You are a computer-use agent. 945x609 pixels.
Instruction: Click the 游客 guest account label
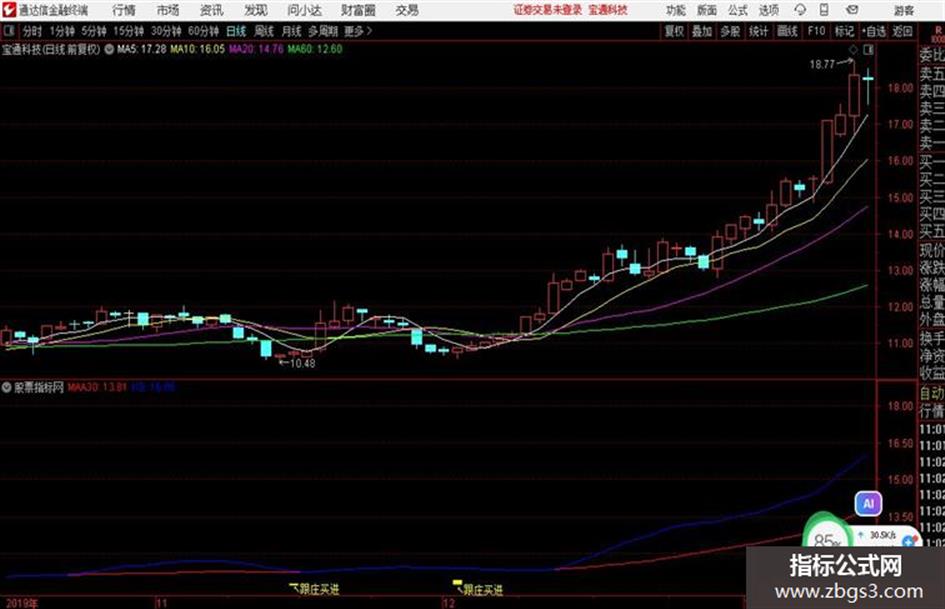tap(904, 10)
